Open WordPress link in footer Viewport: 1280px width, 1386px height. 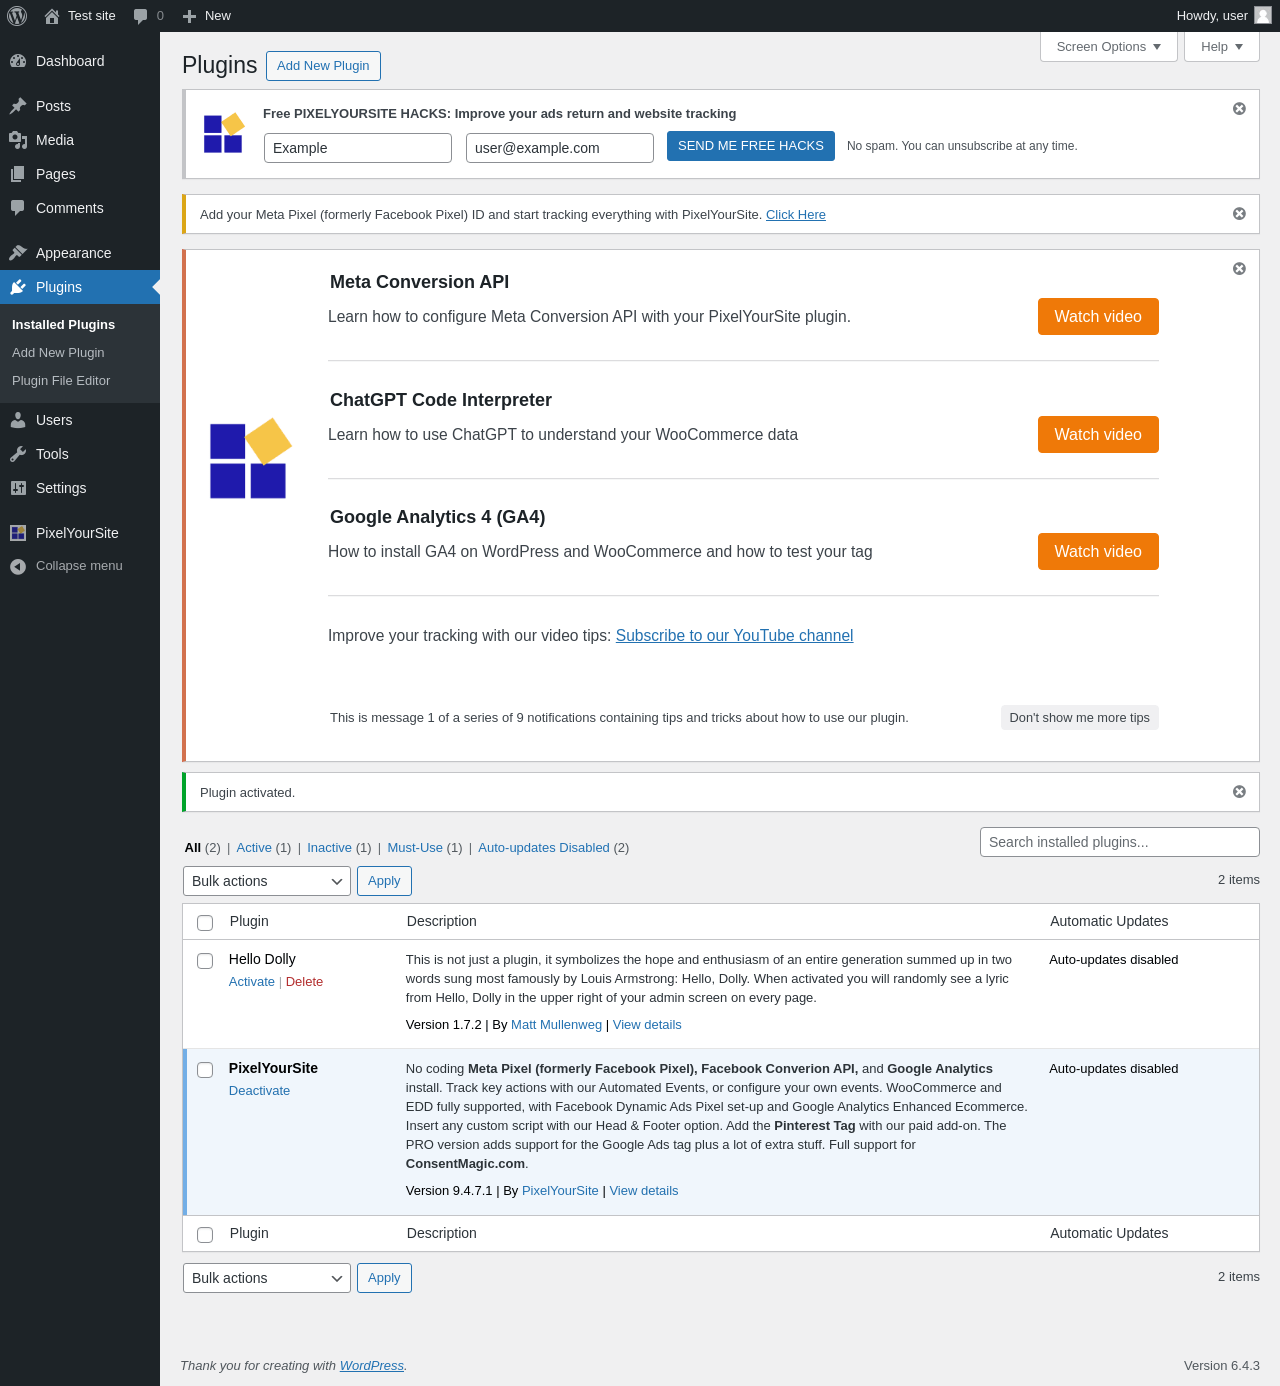[x=372, y=1366]
